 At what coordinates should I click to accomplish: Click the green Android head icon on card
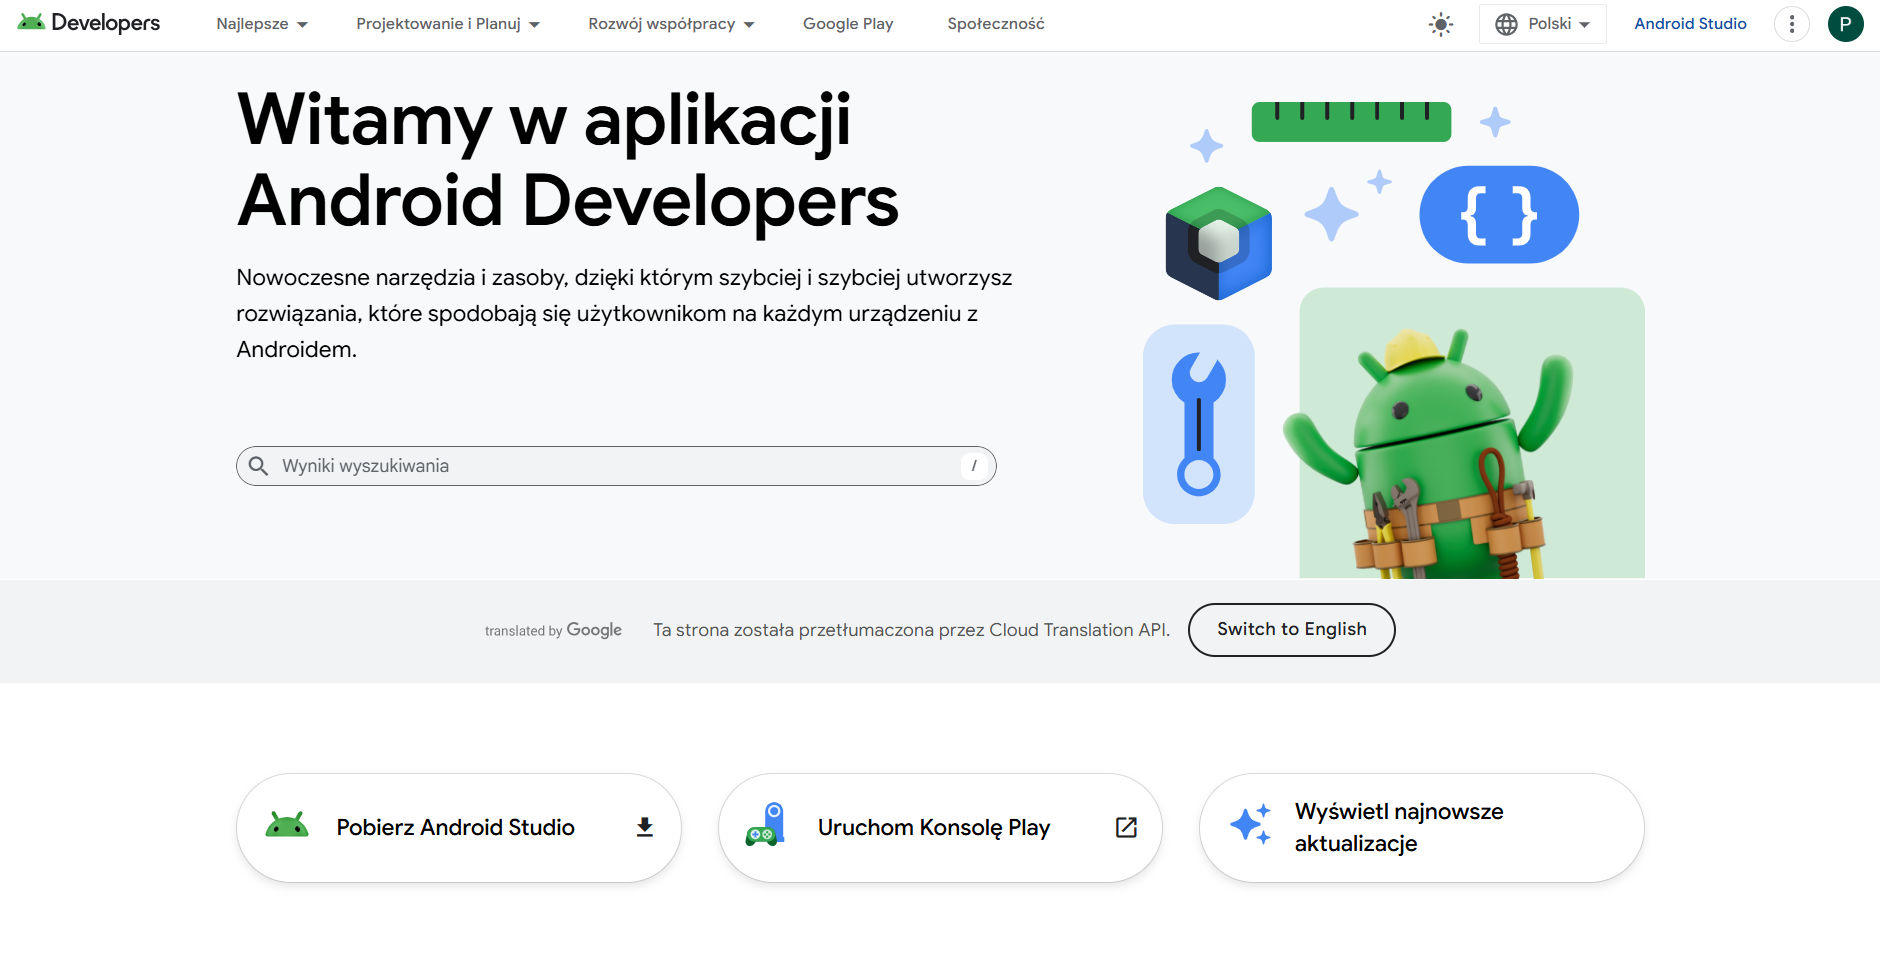[x=287, y=826]
